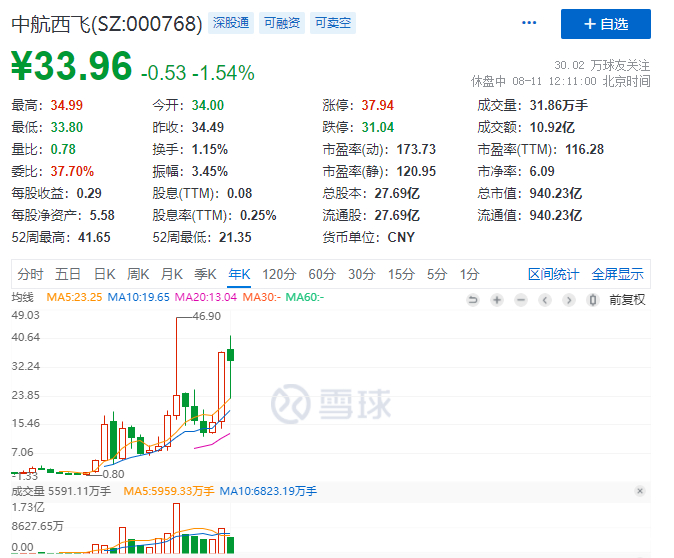Click the MA30 legend label
Viewport: 674px width, 558px height.
click(x=261, y=297)
